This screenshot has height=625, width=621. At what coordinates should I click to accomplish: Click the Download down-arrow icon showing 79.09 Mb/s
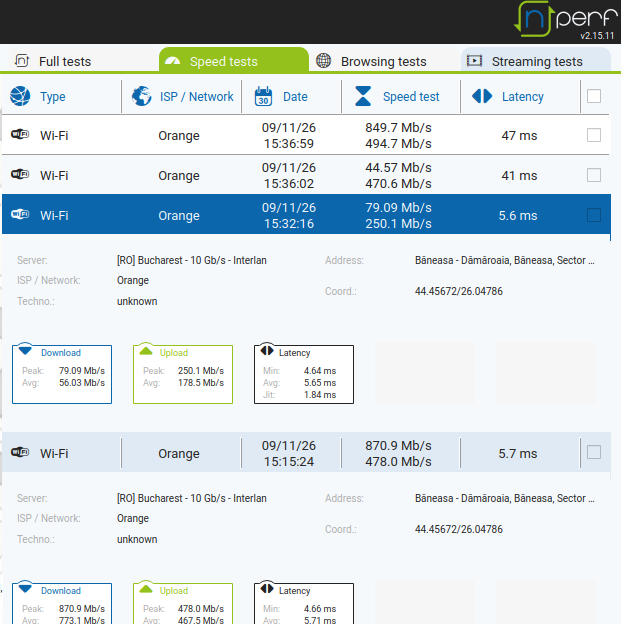(25, 350)
